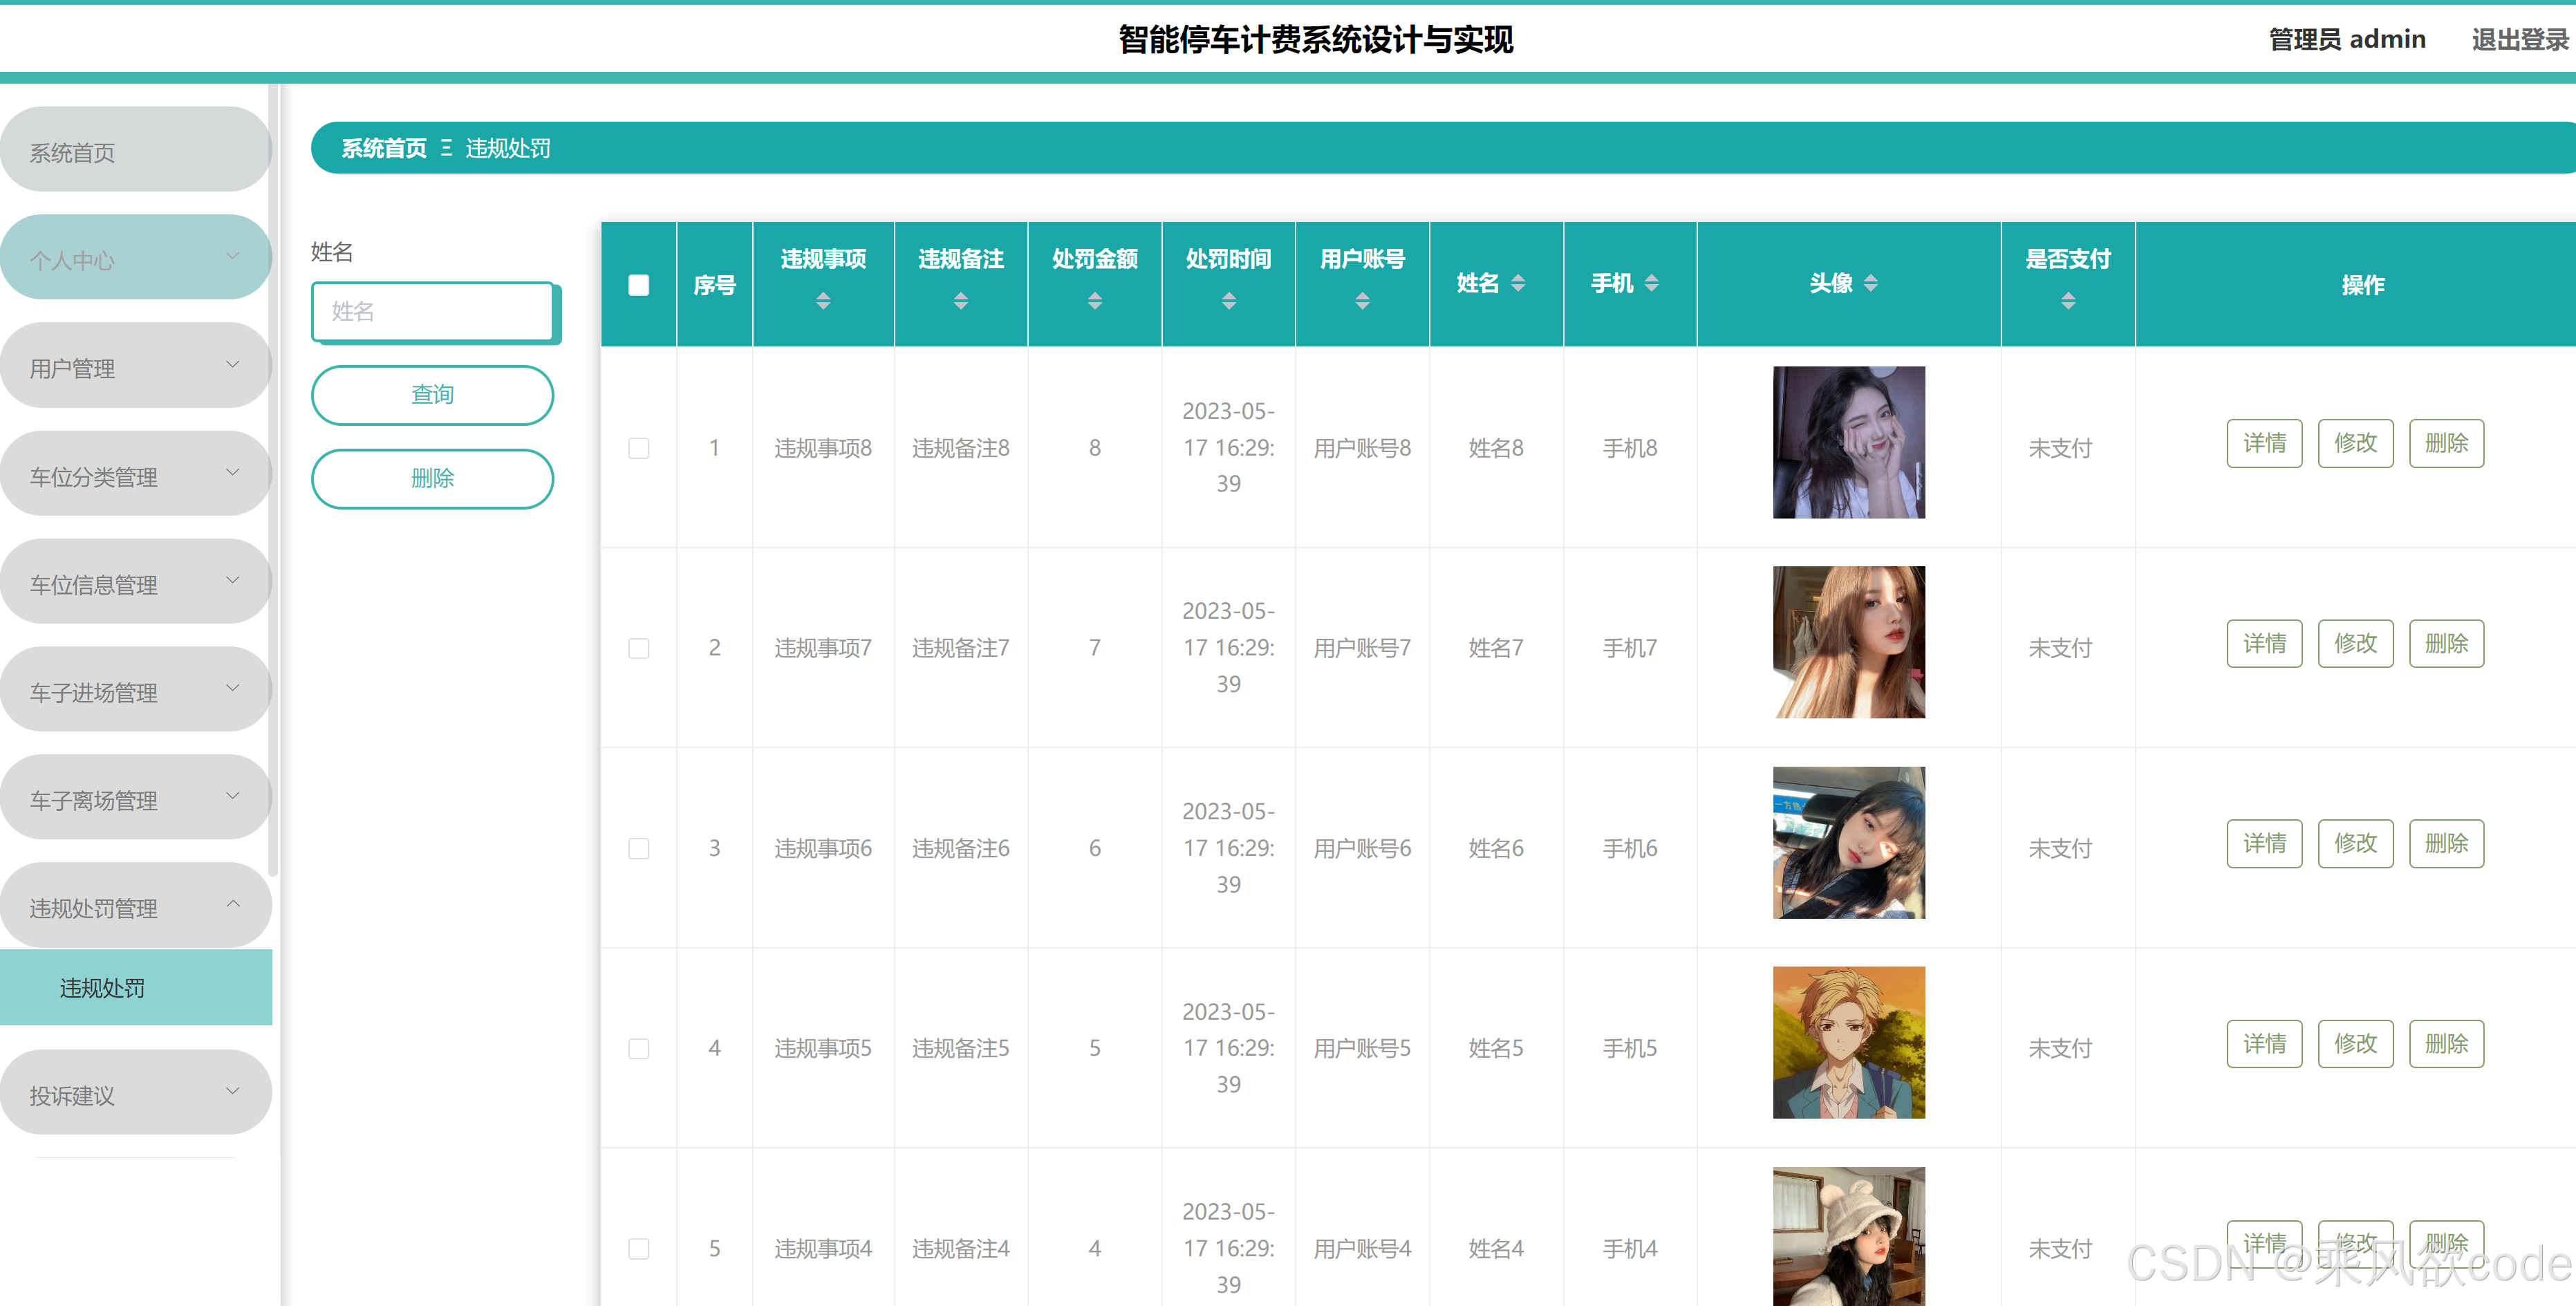Click sort arrows next to 姓名 header
Image resolution: width=2576 pixels, height=1306 pixels.
point(1518,284)
